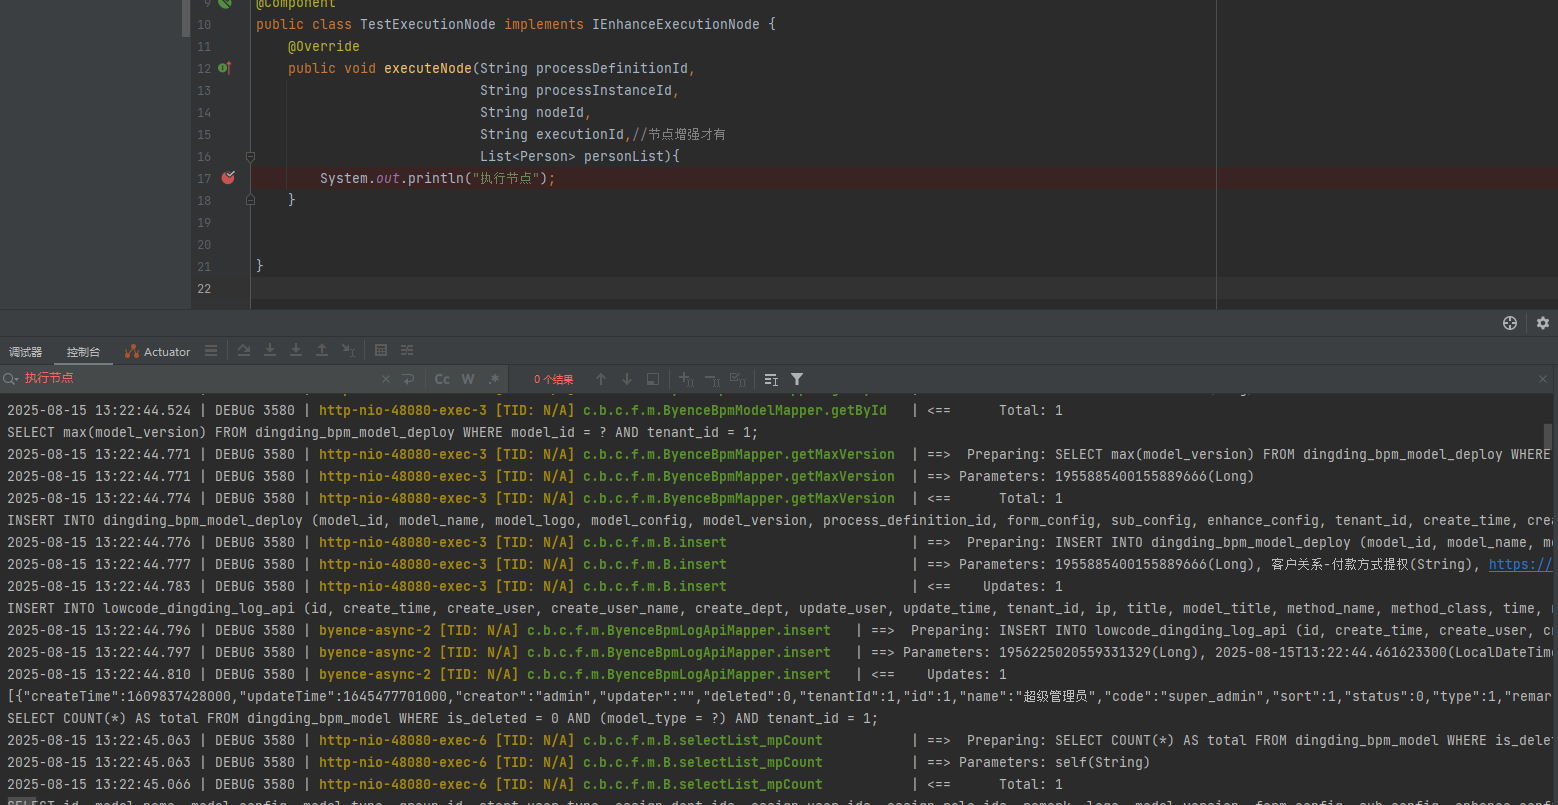This screenshot has height=805, width=1558.
Task: Click the editor vertical scrollbar thumb
Action: 186,18
